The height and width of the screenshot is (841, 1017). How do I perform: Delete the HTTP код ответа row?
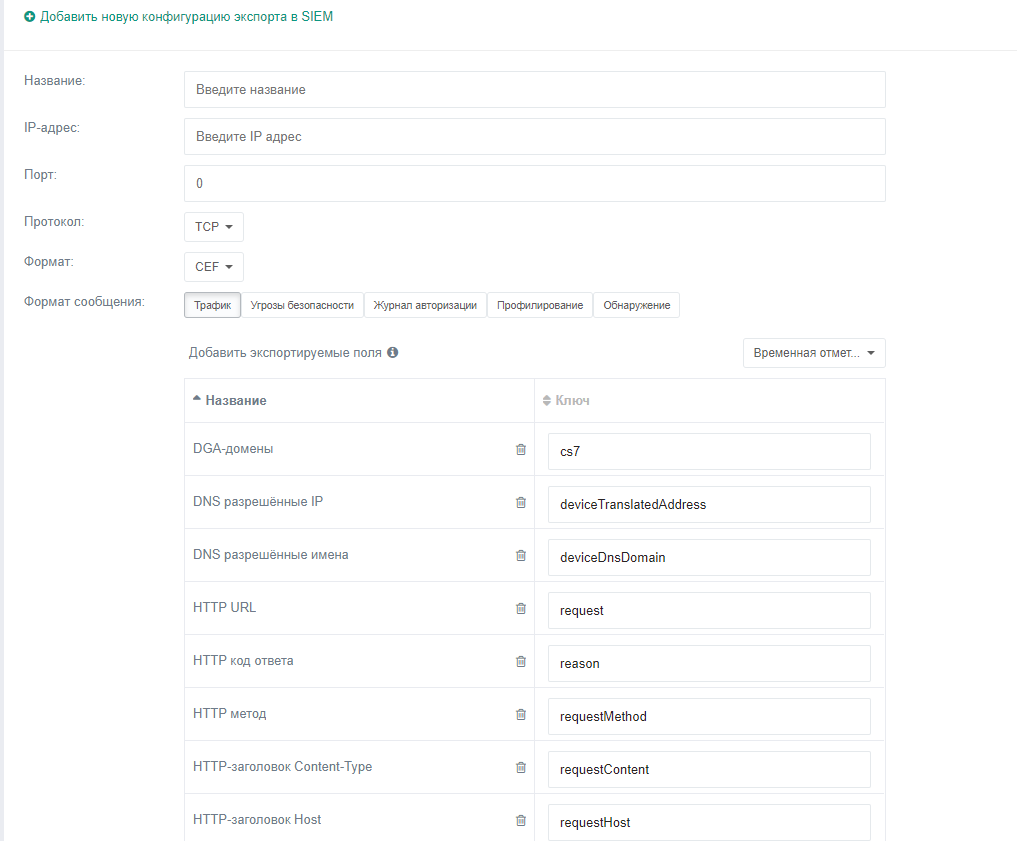520,662
